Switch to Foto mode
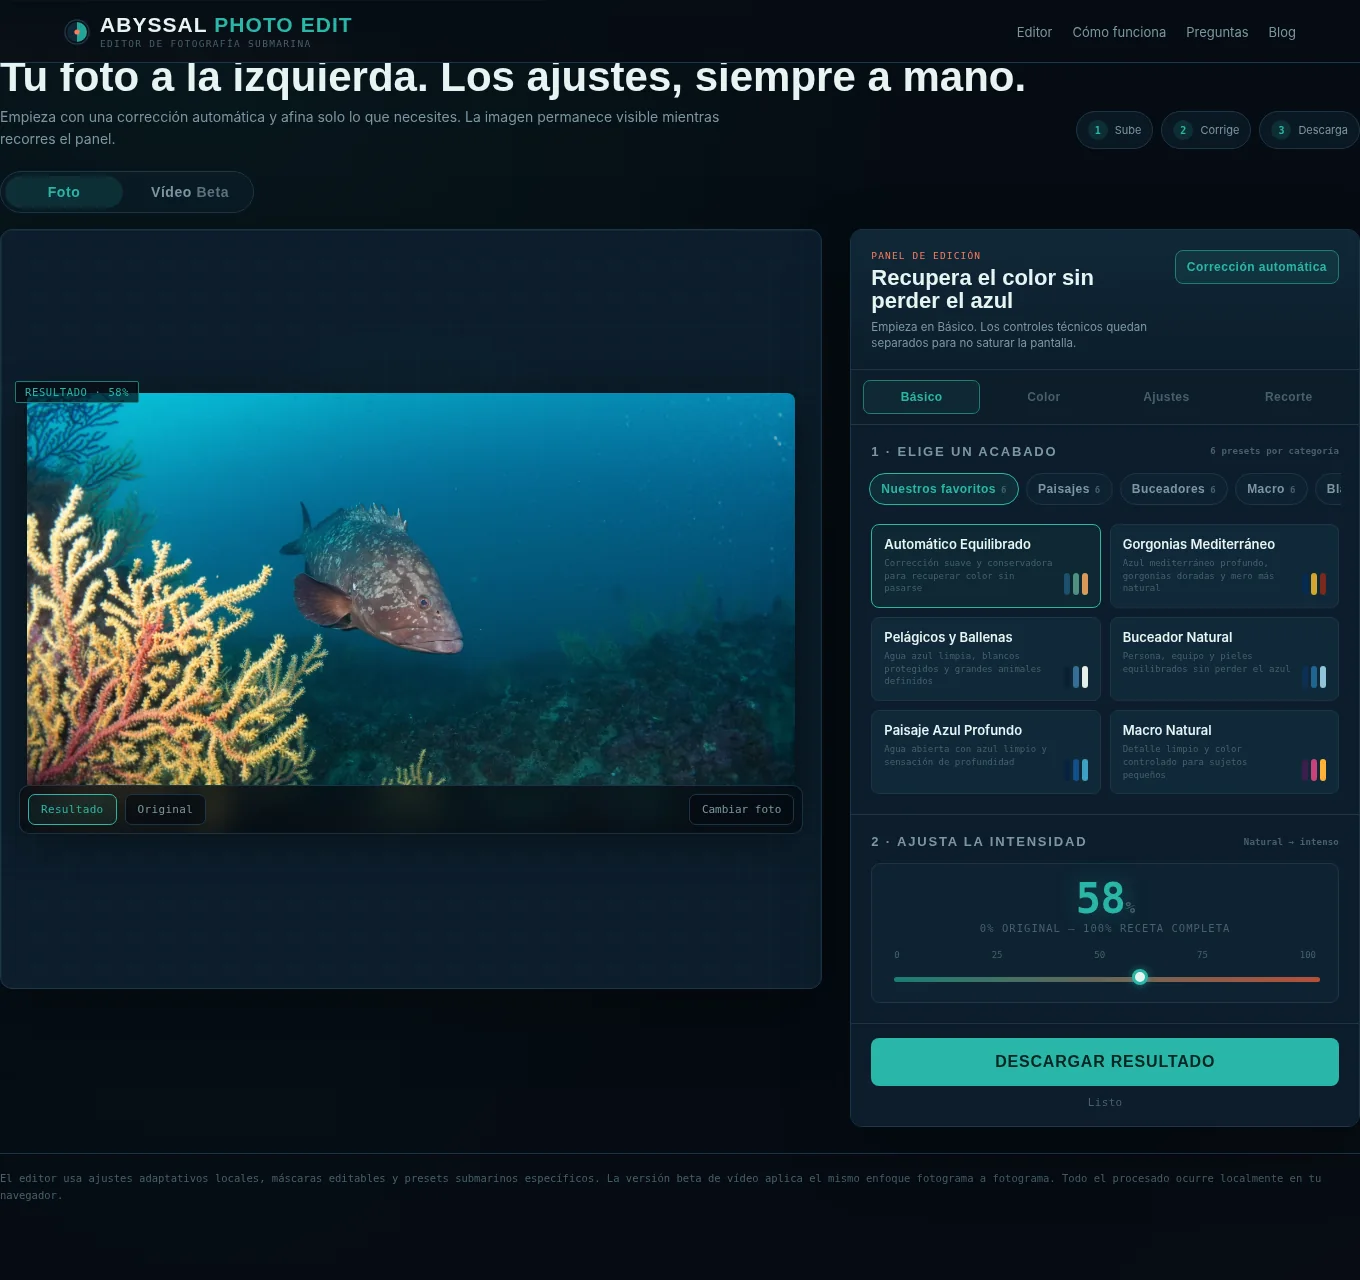The height and width of the screenshot is (1280, 1360). (64, 192)
